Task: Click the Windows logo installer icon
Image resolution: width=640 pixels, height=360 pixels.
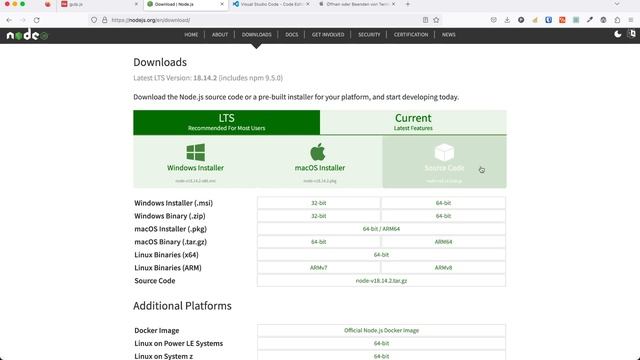Action: (196, 152)
